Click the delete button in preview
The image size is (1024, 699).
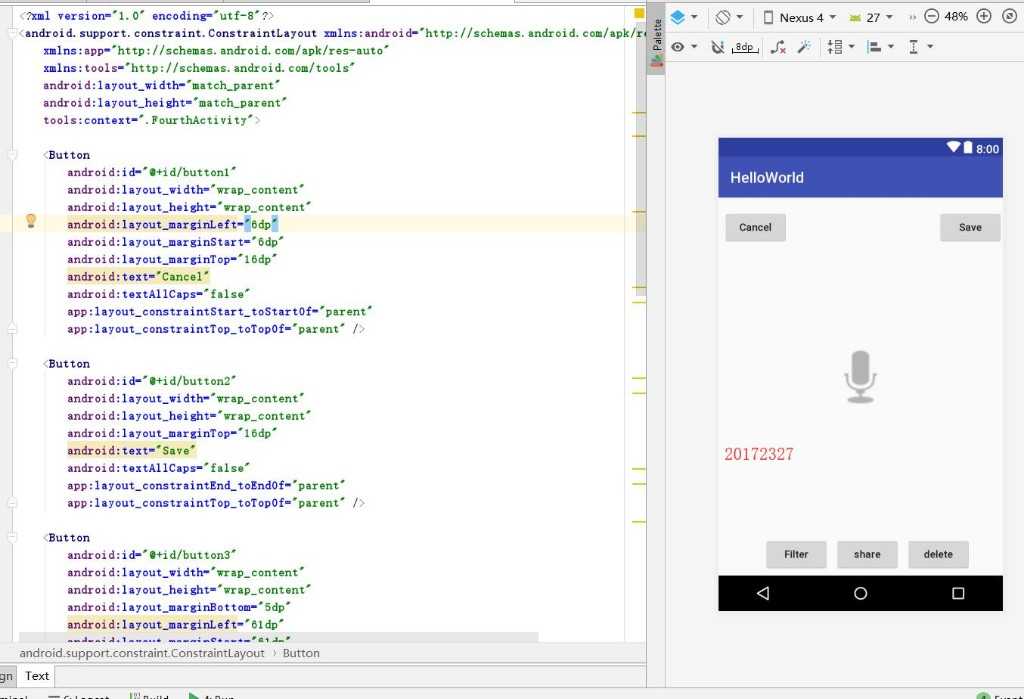[938, 555]
